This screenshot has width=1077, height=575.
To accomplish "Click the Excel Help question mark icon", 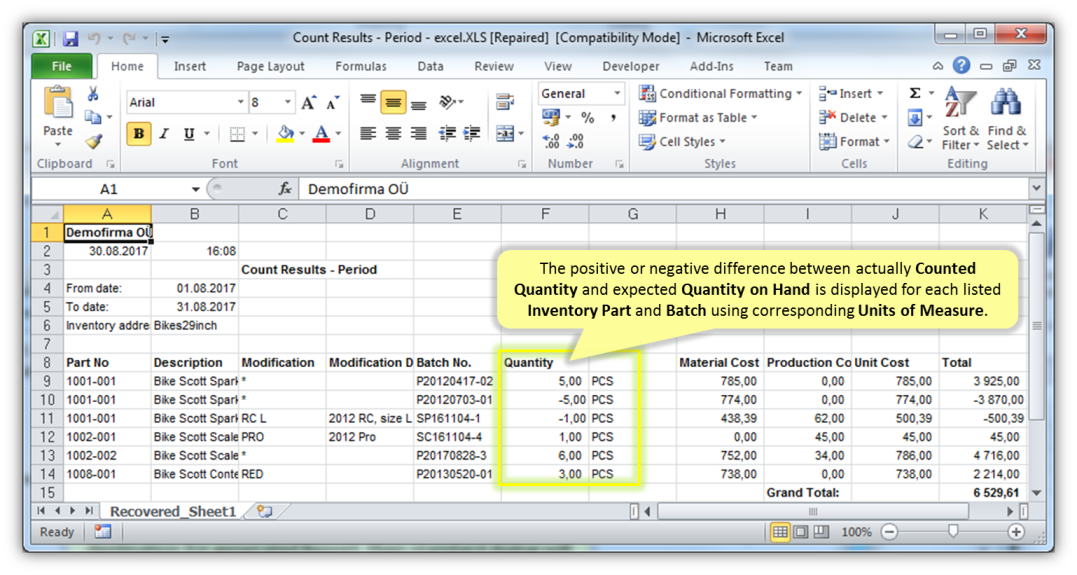I will pos(962,65).
